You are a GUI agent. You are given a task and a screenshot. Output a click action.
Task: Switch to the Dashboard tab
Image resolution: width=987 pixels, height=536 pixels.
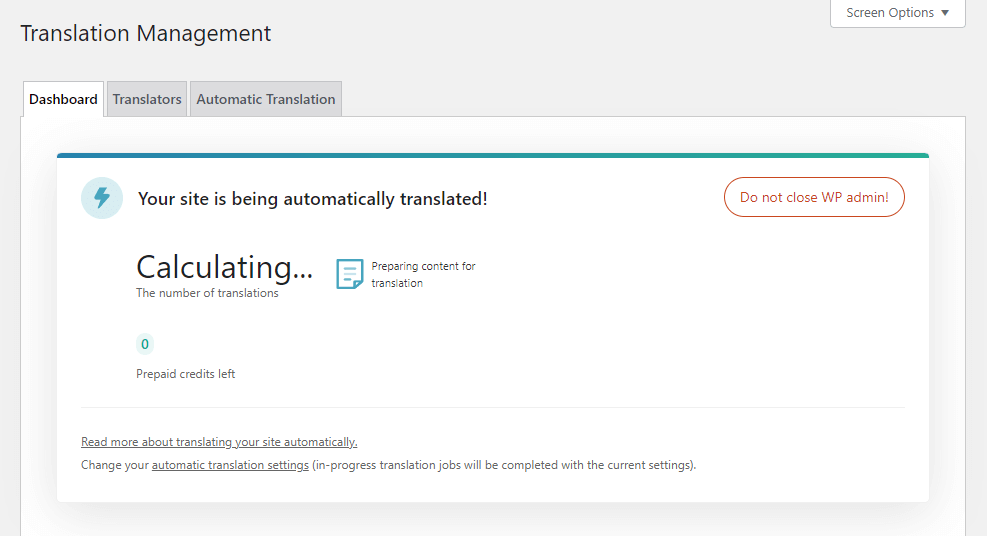63,99
